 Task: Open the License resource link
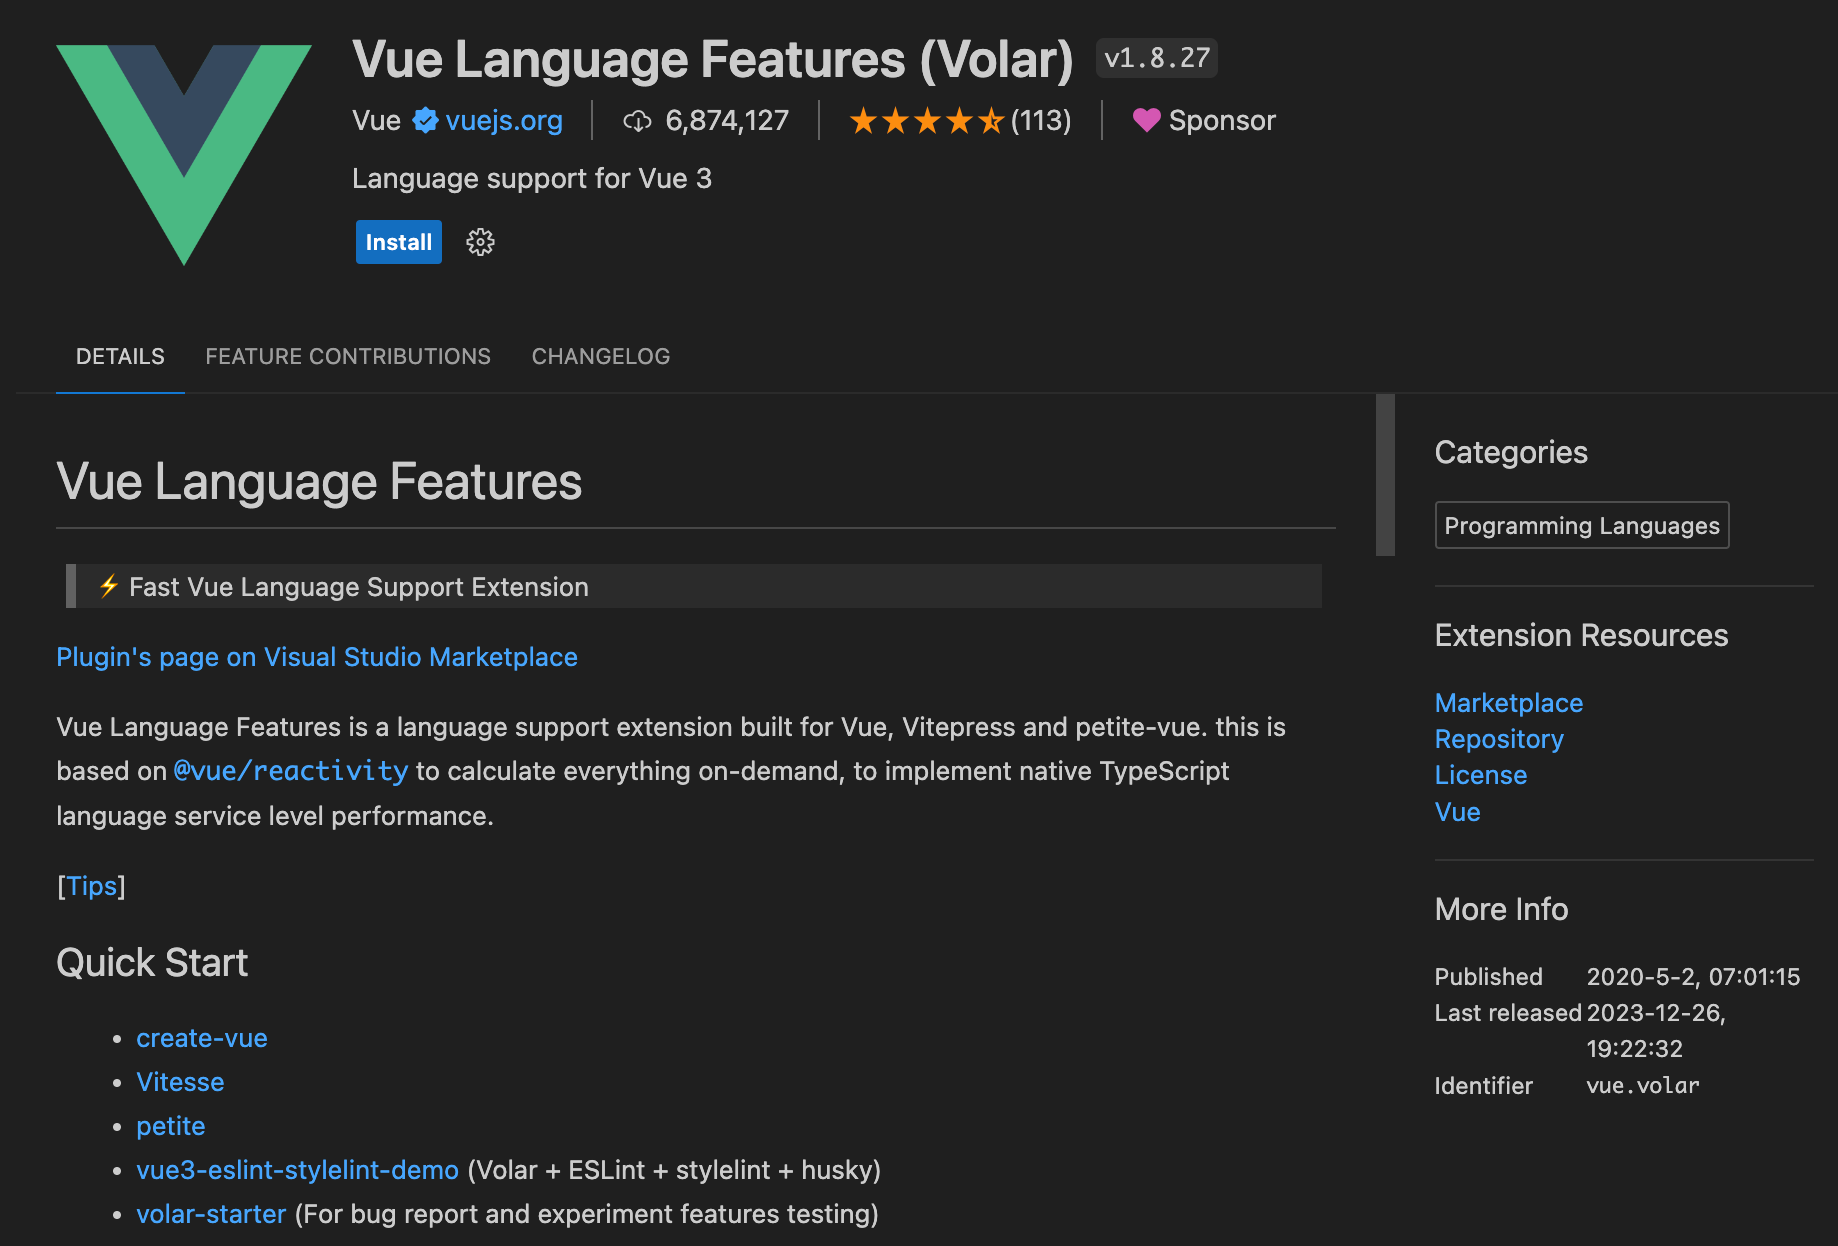point(1481,775)
